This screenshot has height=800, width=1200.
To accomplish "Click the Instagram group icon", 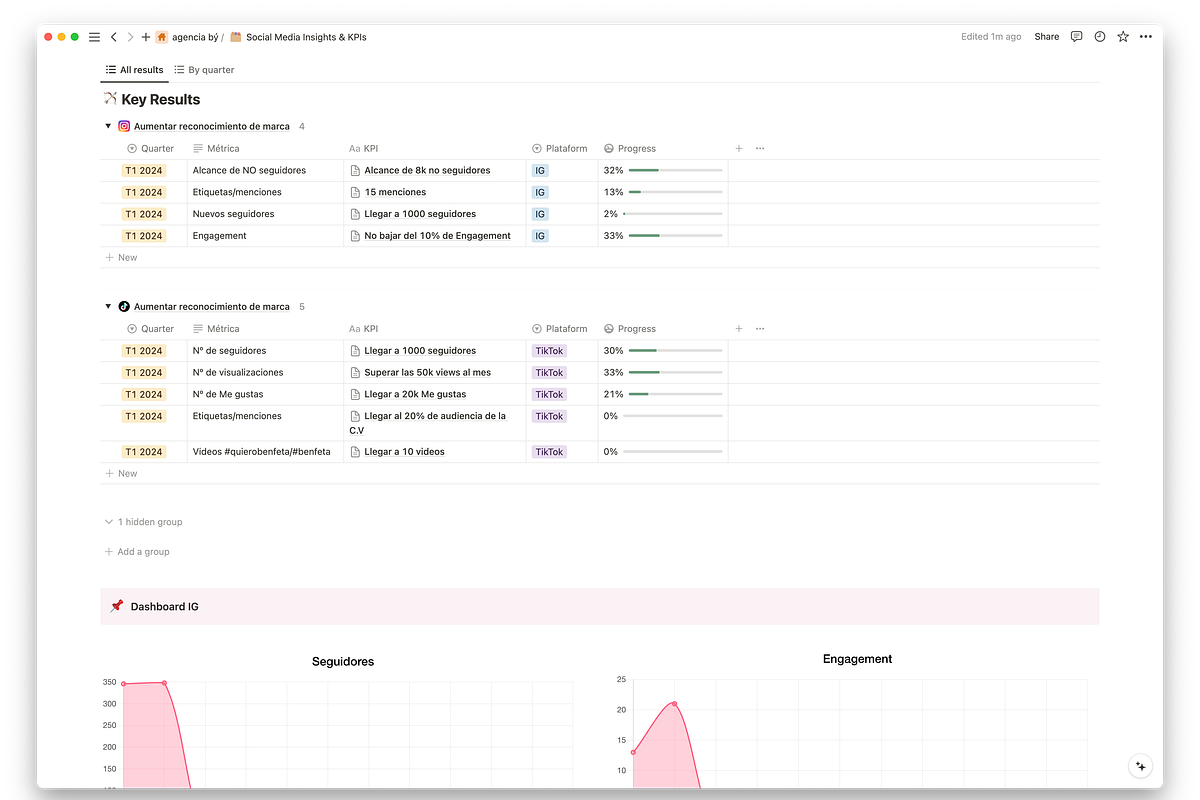I will 124,126.
